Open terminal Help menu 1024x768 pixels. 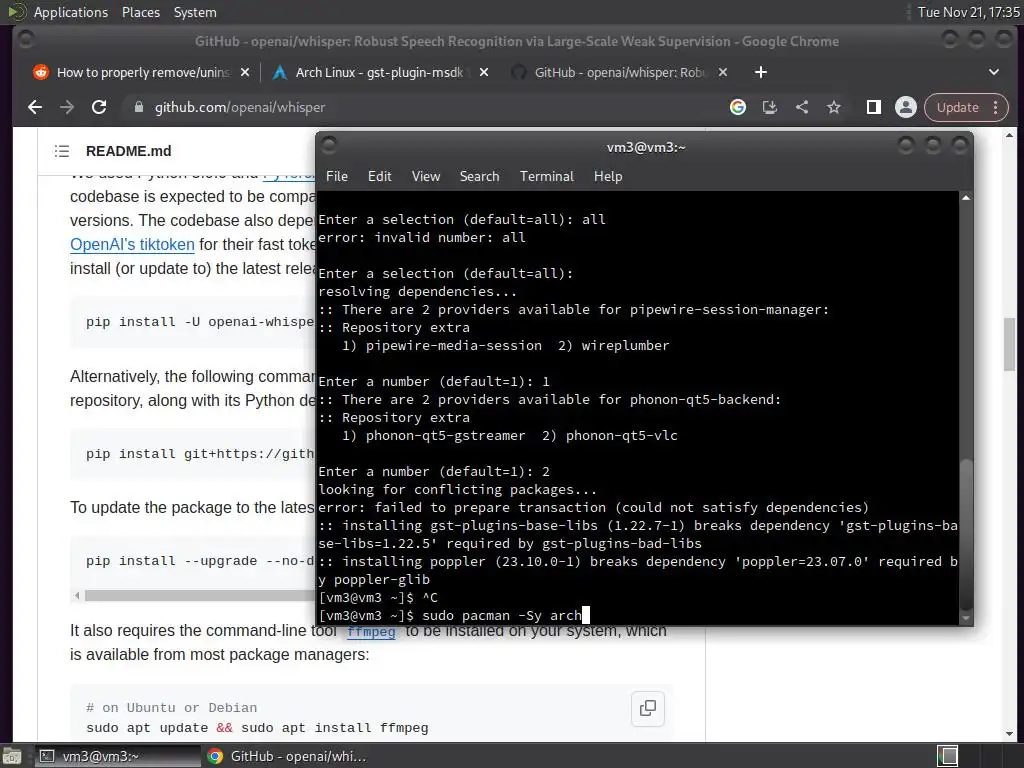[x=608, y=176]
